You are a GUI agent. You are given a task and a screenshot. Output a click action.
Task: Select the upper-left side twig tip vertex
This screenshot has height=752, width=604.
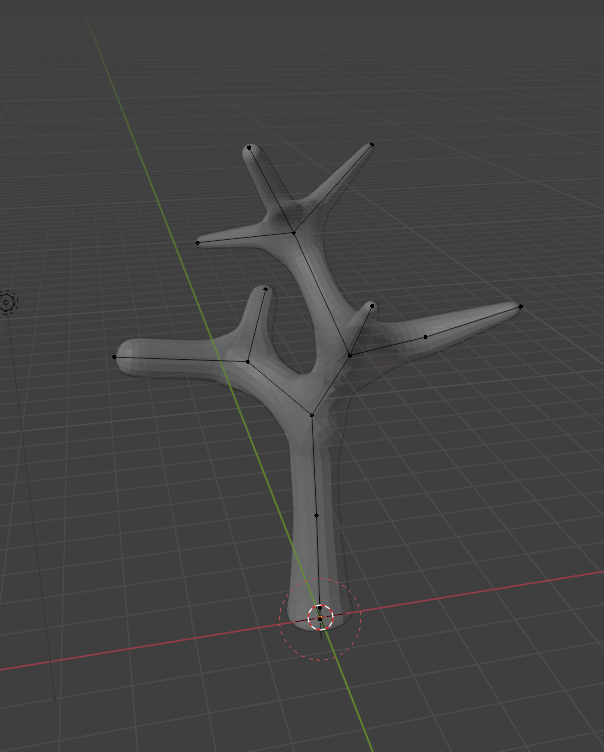[x=198, y=242]
